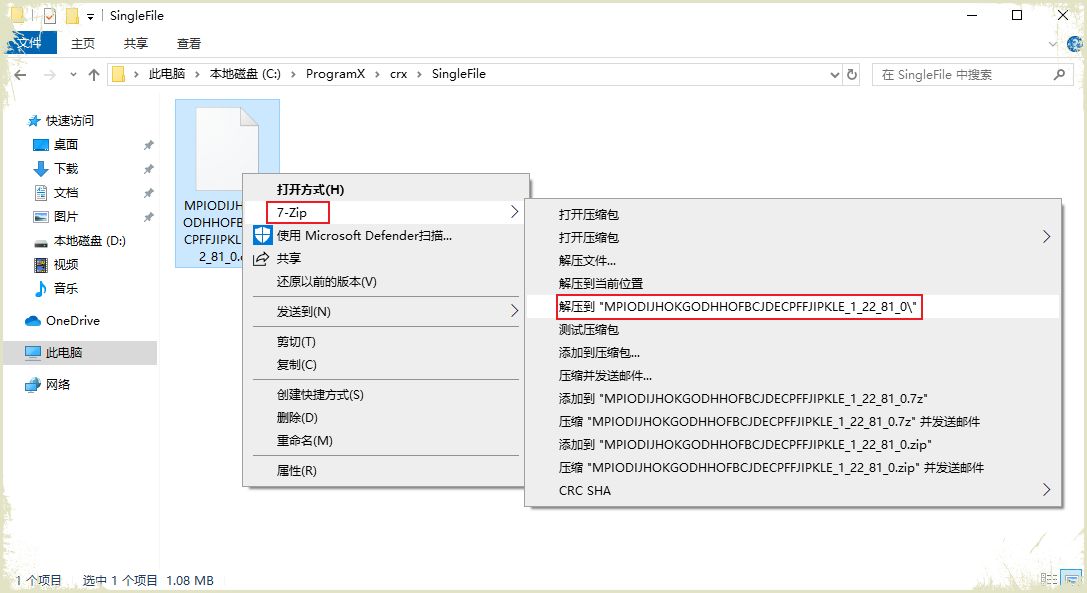Scan with Microsoft Defender from the context menu
The width and height of the screenshot is (1087, 593).
364,236
